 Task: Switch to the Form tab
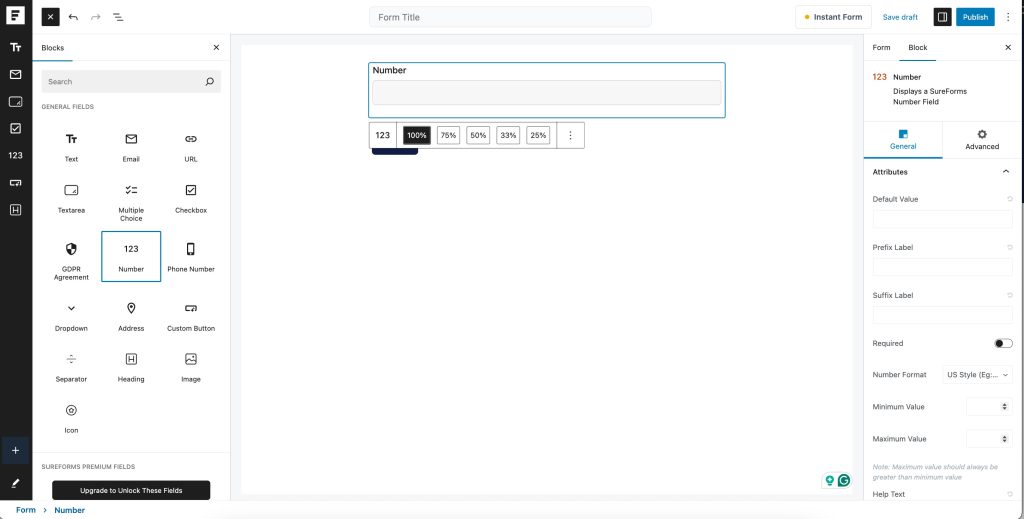coord(881,47)
